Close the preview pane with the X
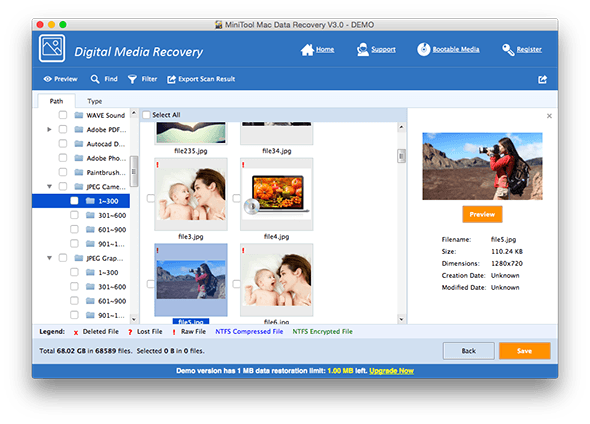 click(549, 116)
